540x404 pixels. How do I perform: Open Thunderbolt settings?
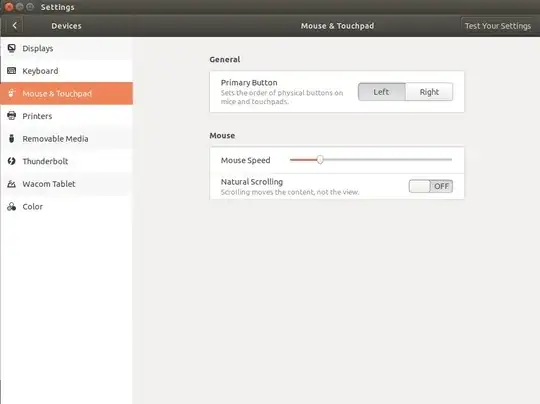tap(66, 161)
